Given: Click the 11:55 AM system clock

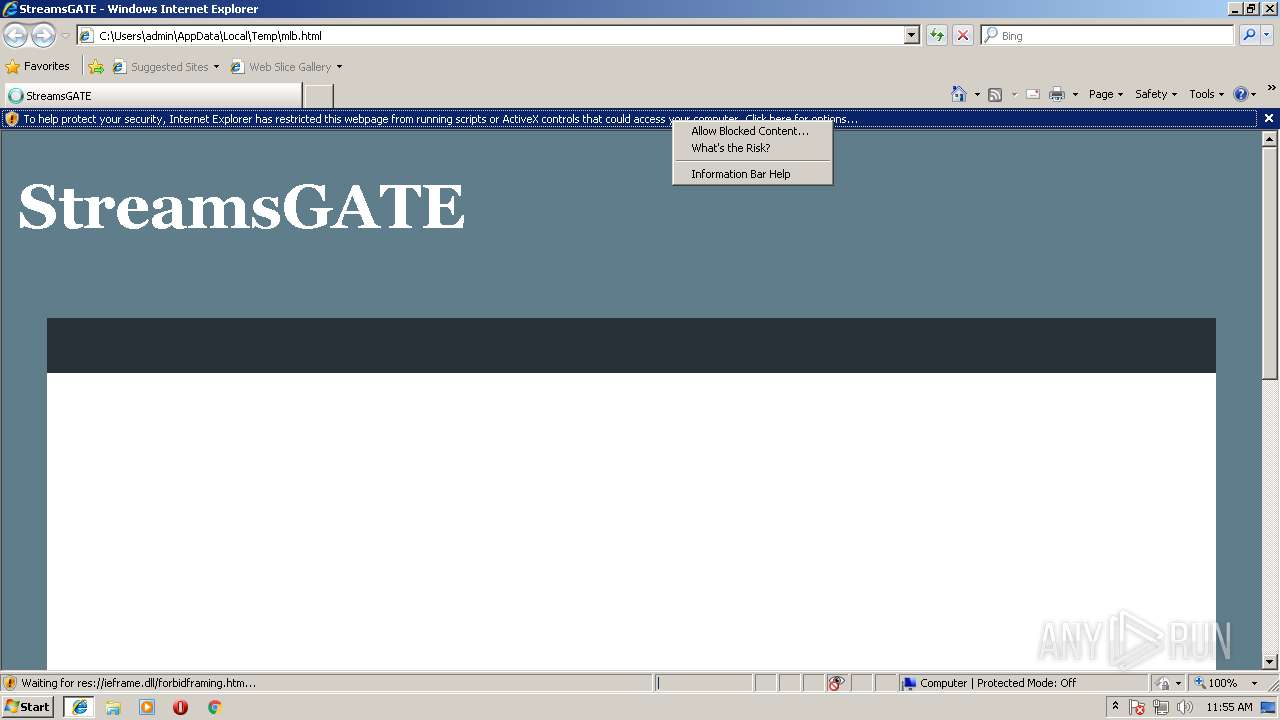Looking at the screenshot, I should 1229,707.
